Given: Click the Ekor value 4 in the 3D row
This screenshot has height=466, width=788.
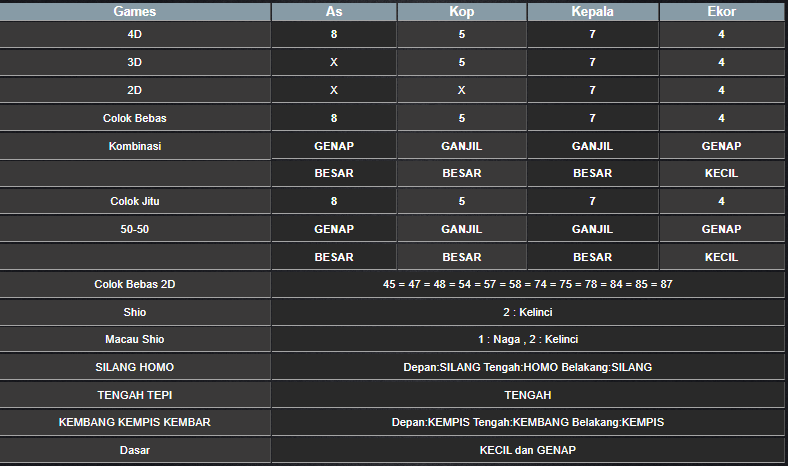Looking at the screenshot, I should click(x=722, y=62).
